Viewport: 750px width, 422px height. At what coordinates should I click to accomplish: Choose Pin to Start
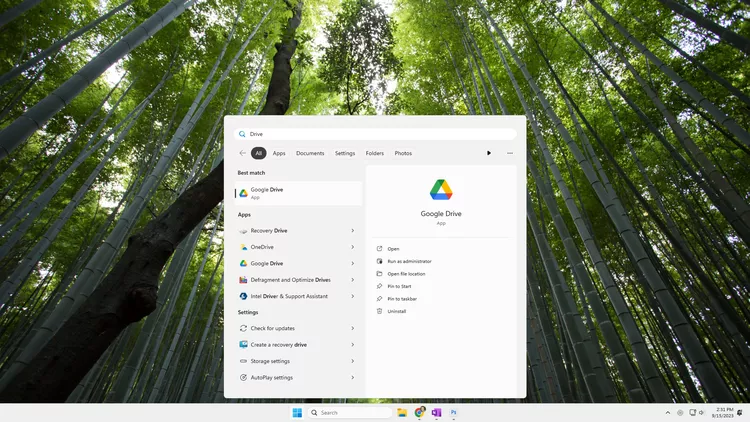[399, 286]
